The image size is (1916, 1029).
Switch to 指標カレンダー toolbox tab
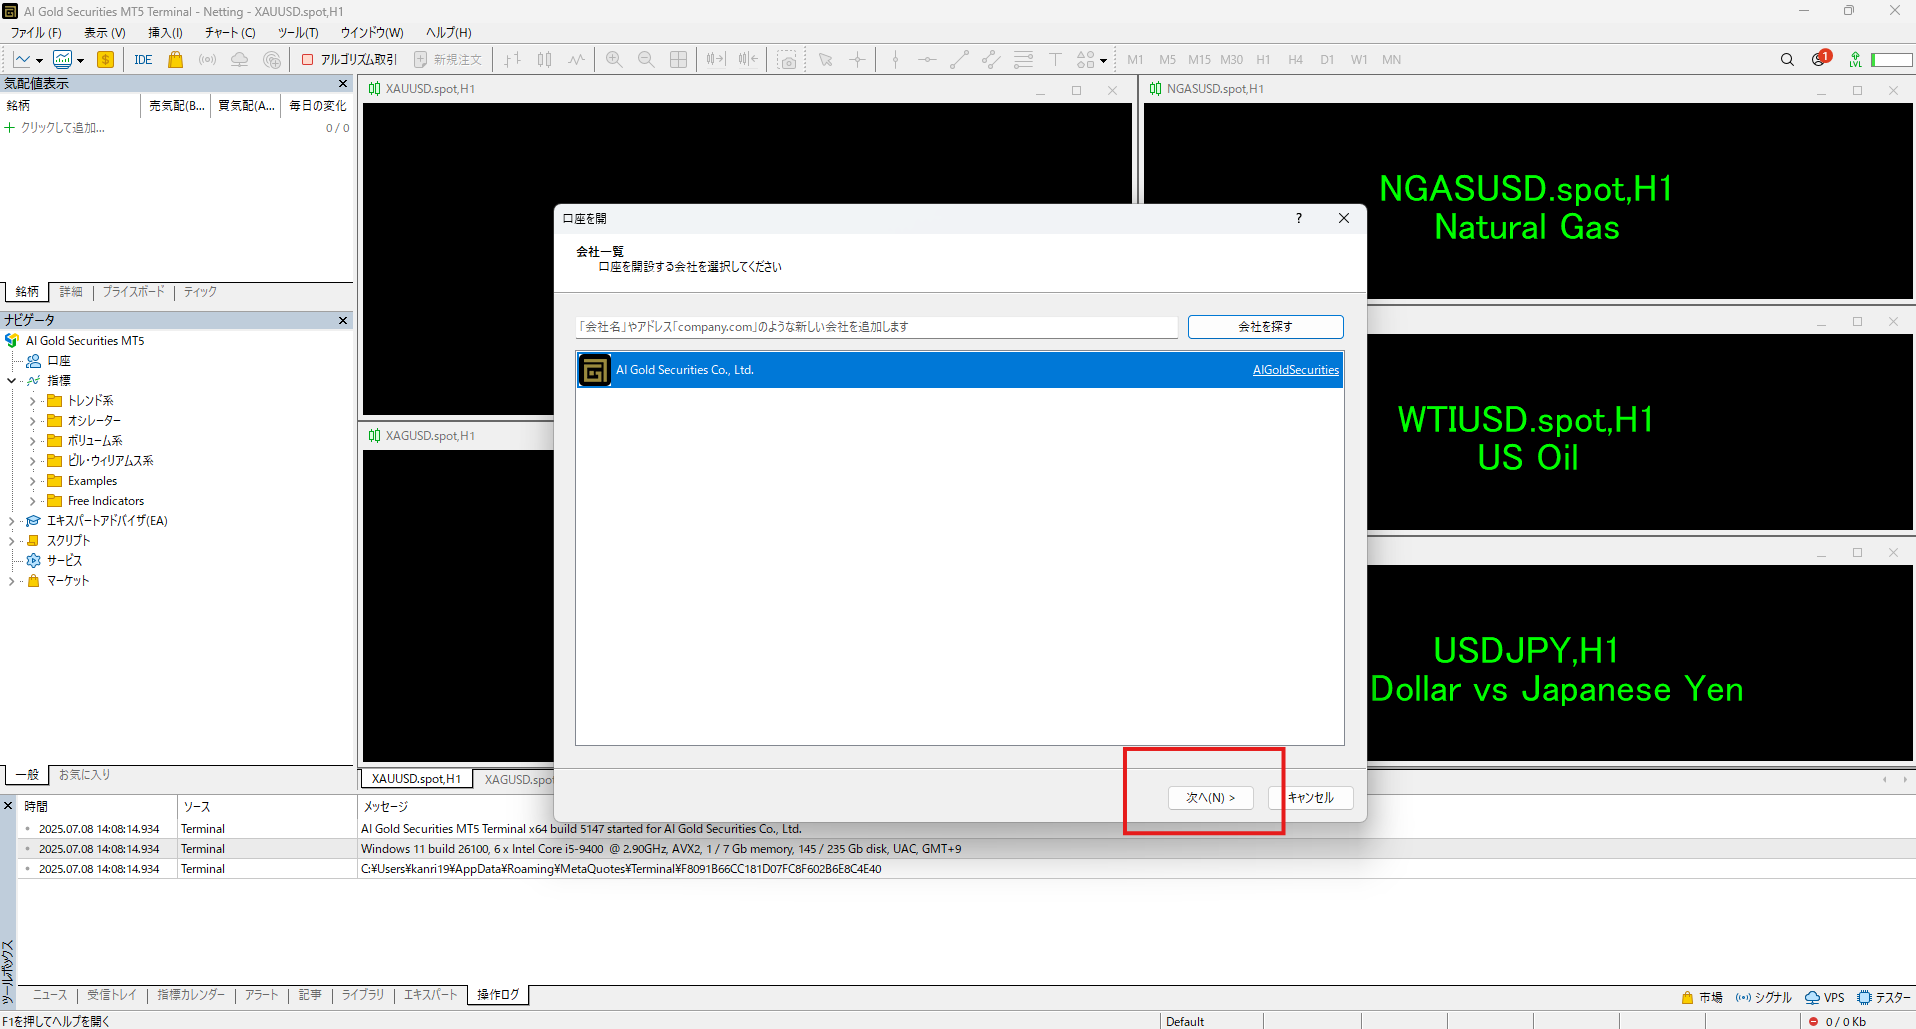(x=191, y=995)
